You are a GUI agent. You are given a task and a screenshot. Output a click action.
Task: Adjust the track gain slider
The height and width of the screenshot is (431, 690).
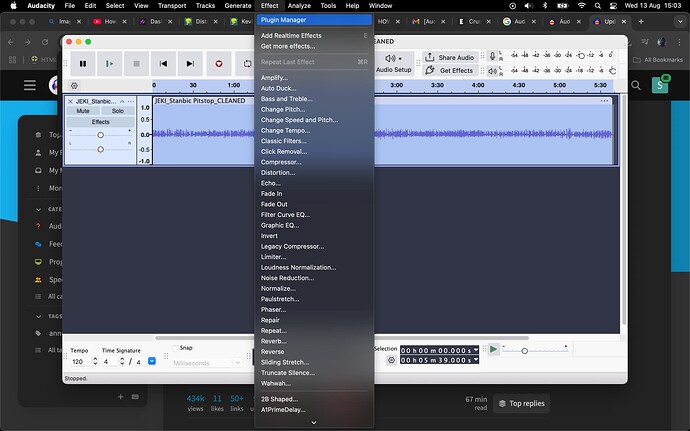100,135
